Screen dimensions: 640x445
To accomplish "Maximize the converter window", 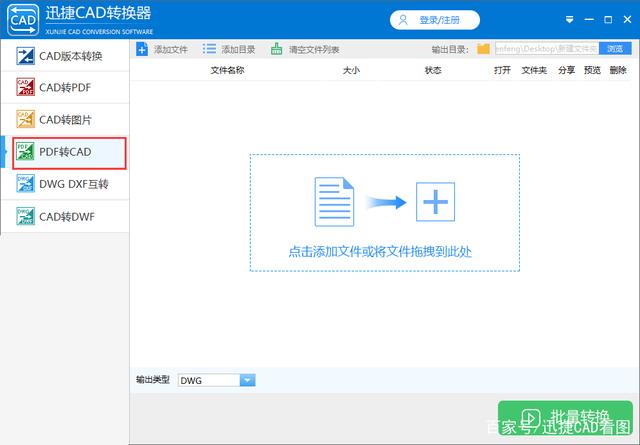I will (x=608, y=20).
